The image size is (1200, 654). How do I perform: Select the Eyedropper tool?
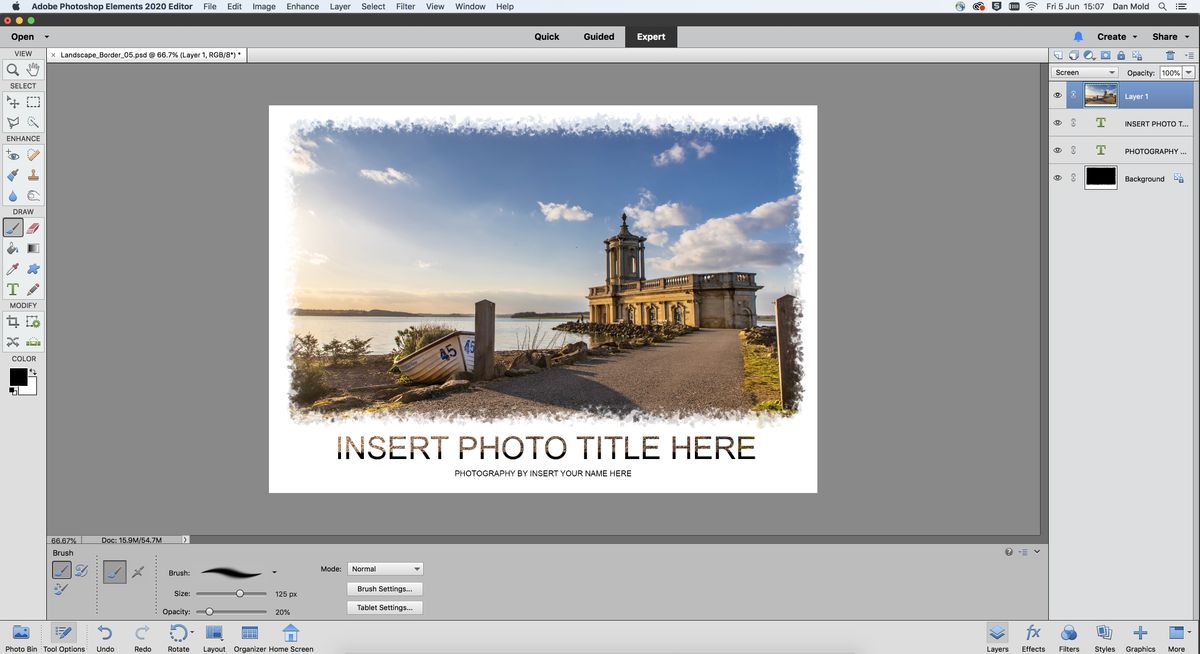12,268
